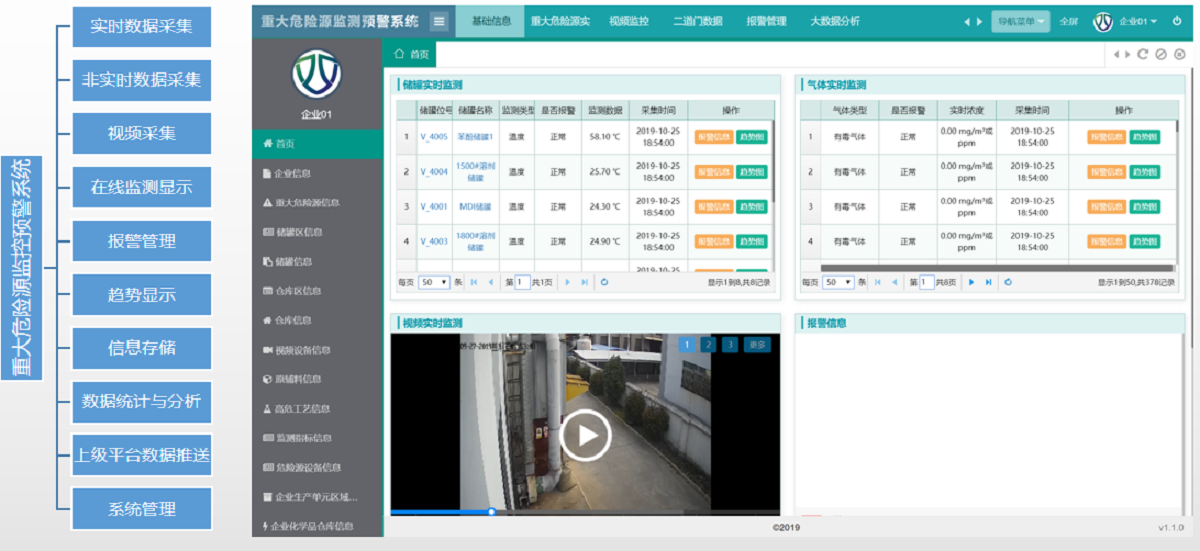Play the live video feed
Screen dimensions: 1200x551
pos(585,435)
